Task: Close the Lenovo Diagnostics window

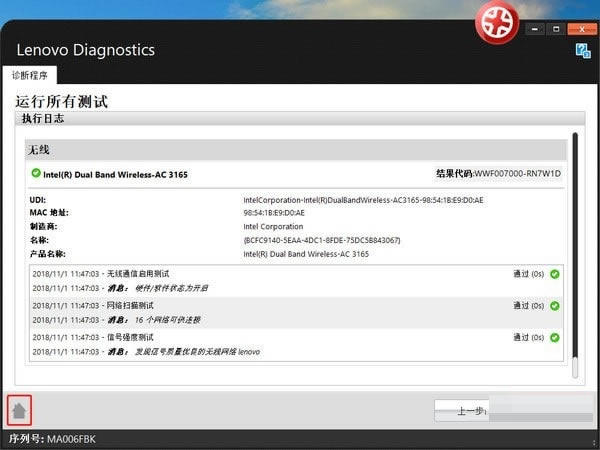Action: tap(583, 28)
